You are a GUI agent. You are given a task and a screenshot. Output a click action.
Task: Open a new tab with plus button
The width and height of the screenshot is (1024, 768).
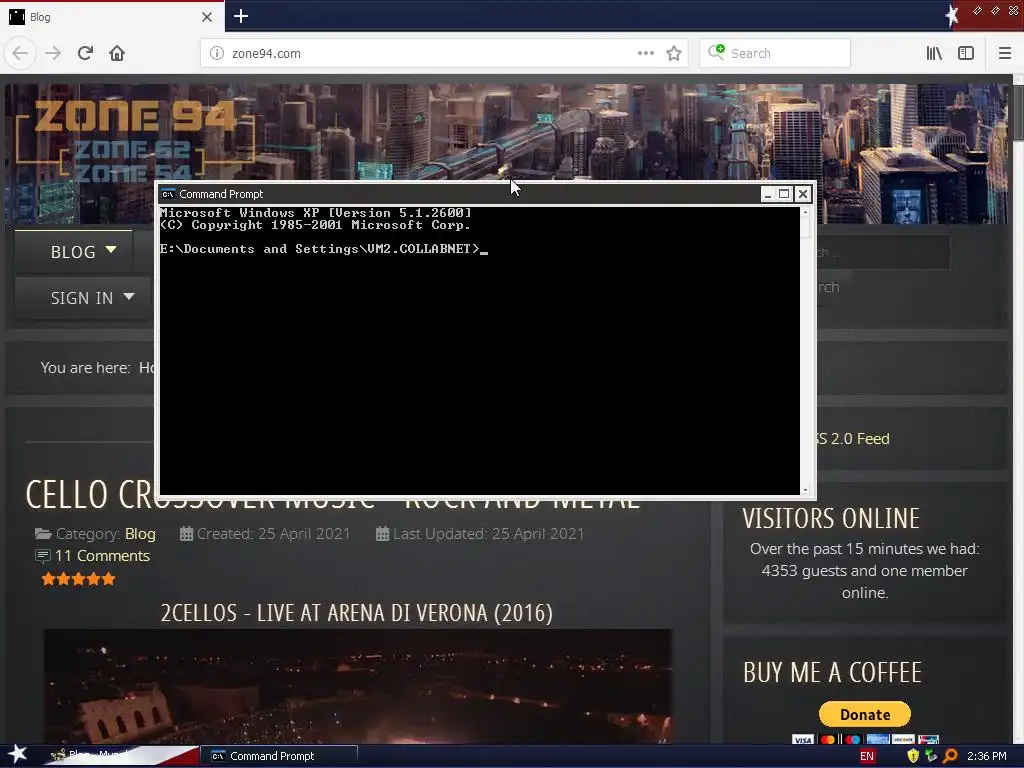(x=241, y=16)
